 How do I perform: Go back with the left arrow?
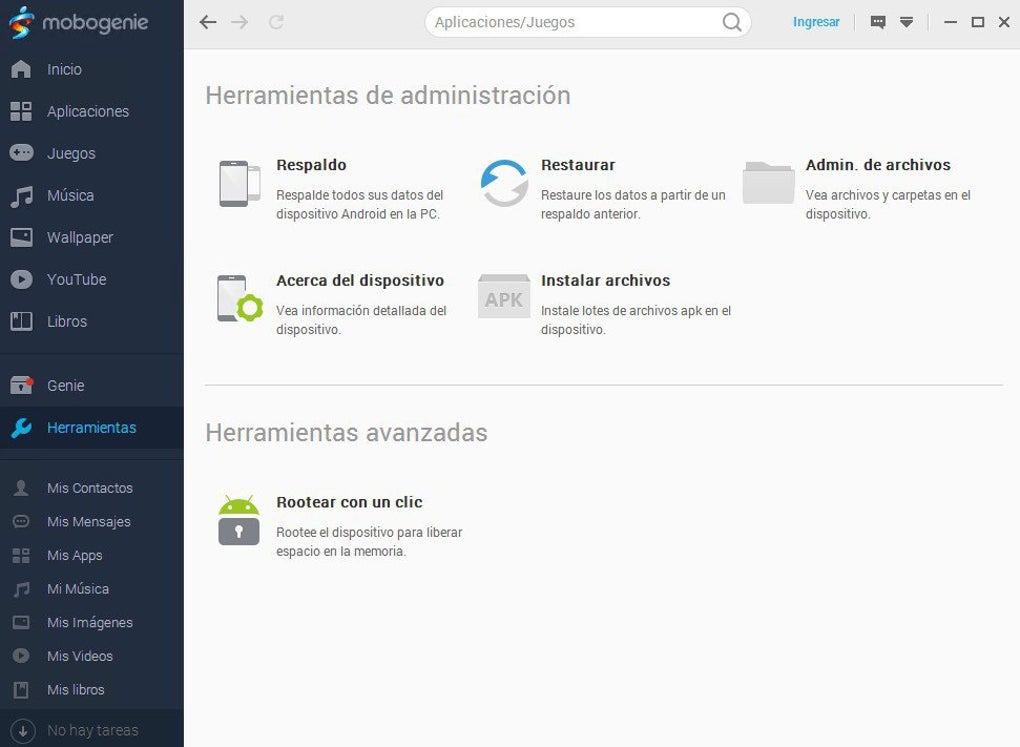[208, 22]
